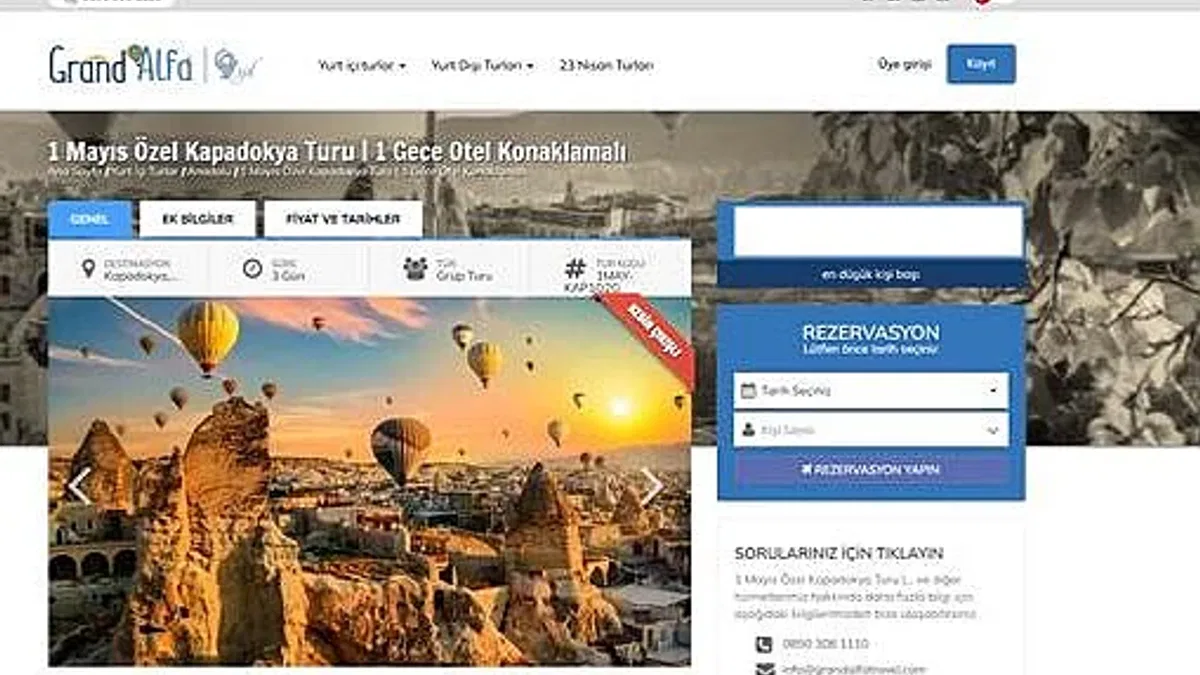Click the REZERVASYON panel heading

(x=871, y=332)
